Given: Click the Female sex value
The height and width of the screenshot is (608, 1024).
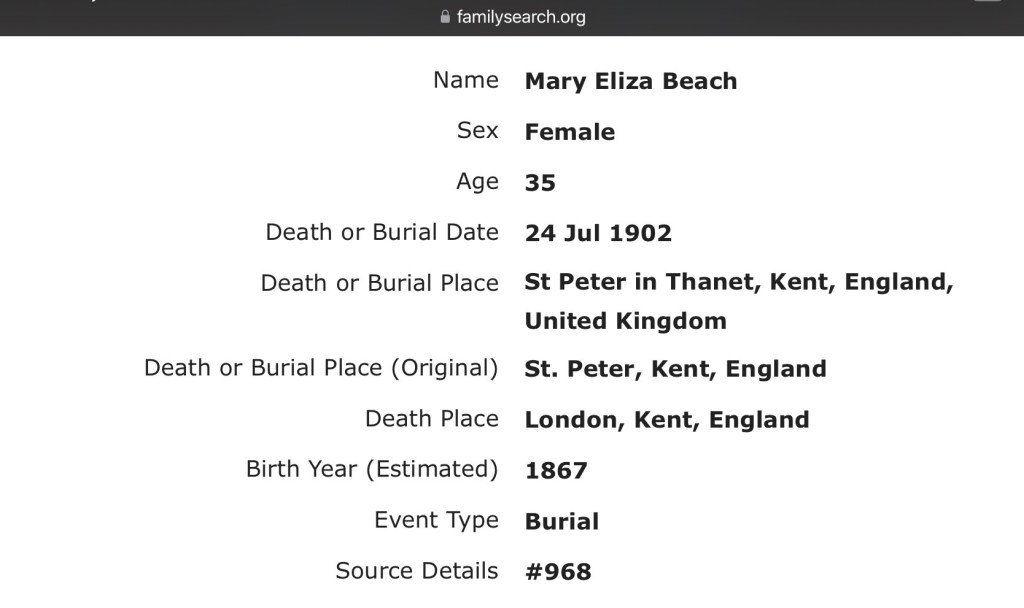Looking at the screenshot, I should [569, 132].
